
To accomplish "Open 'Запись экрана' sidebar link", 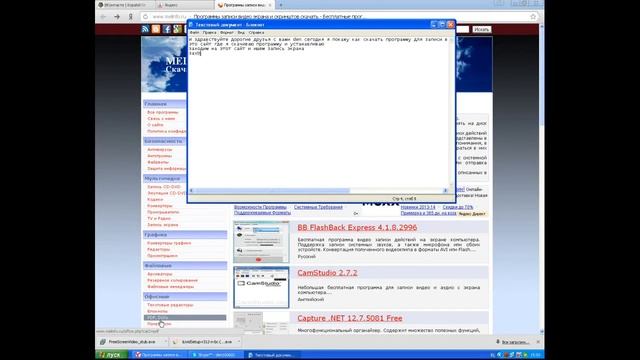I will click(x=162, y=224).
